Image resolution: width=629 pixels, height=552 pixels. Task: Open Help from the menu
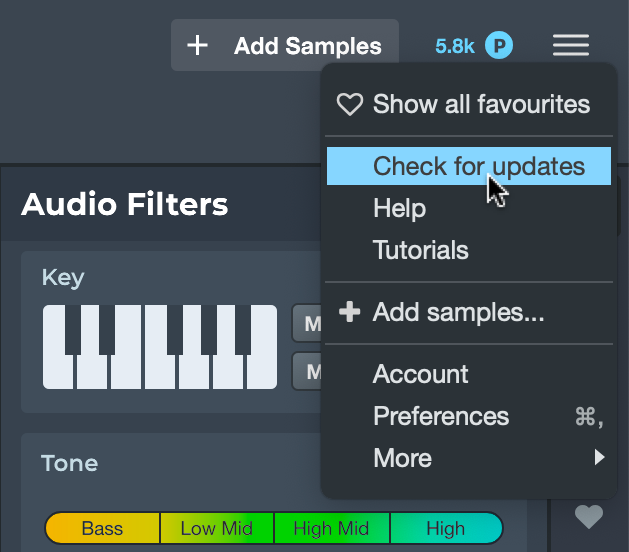399,208
